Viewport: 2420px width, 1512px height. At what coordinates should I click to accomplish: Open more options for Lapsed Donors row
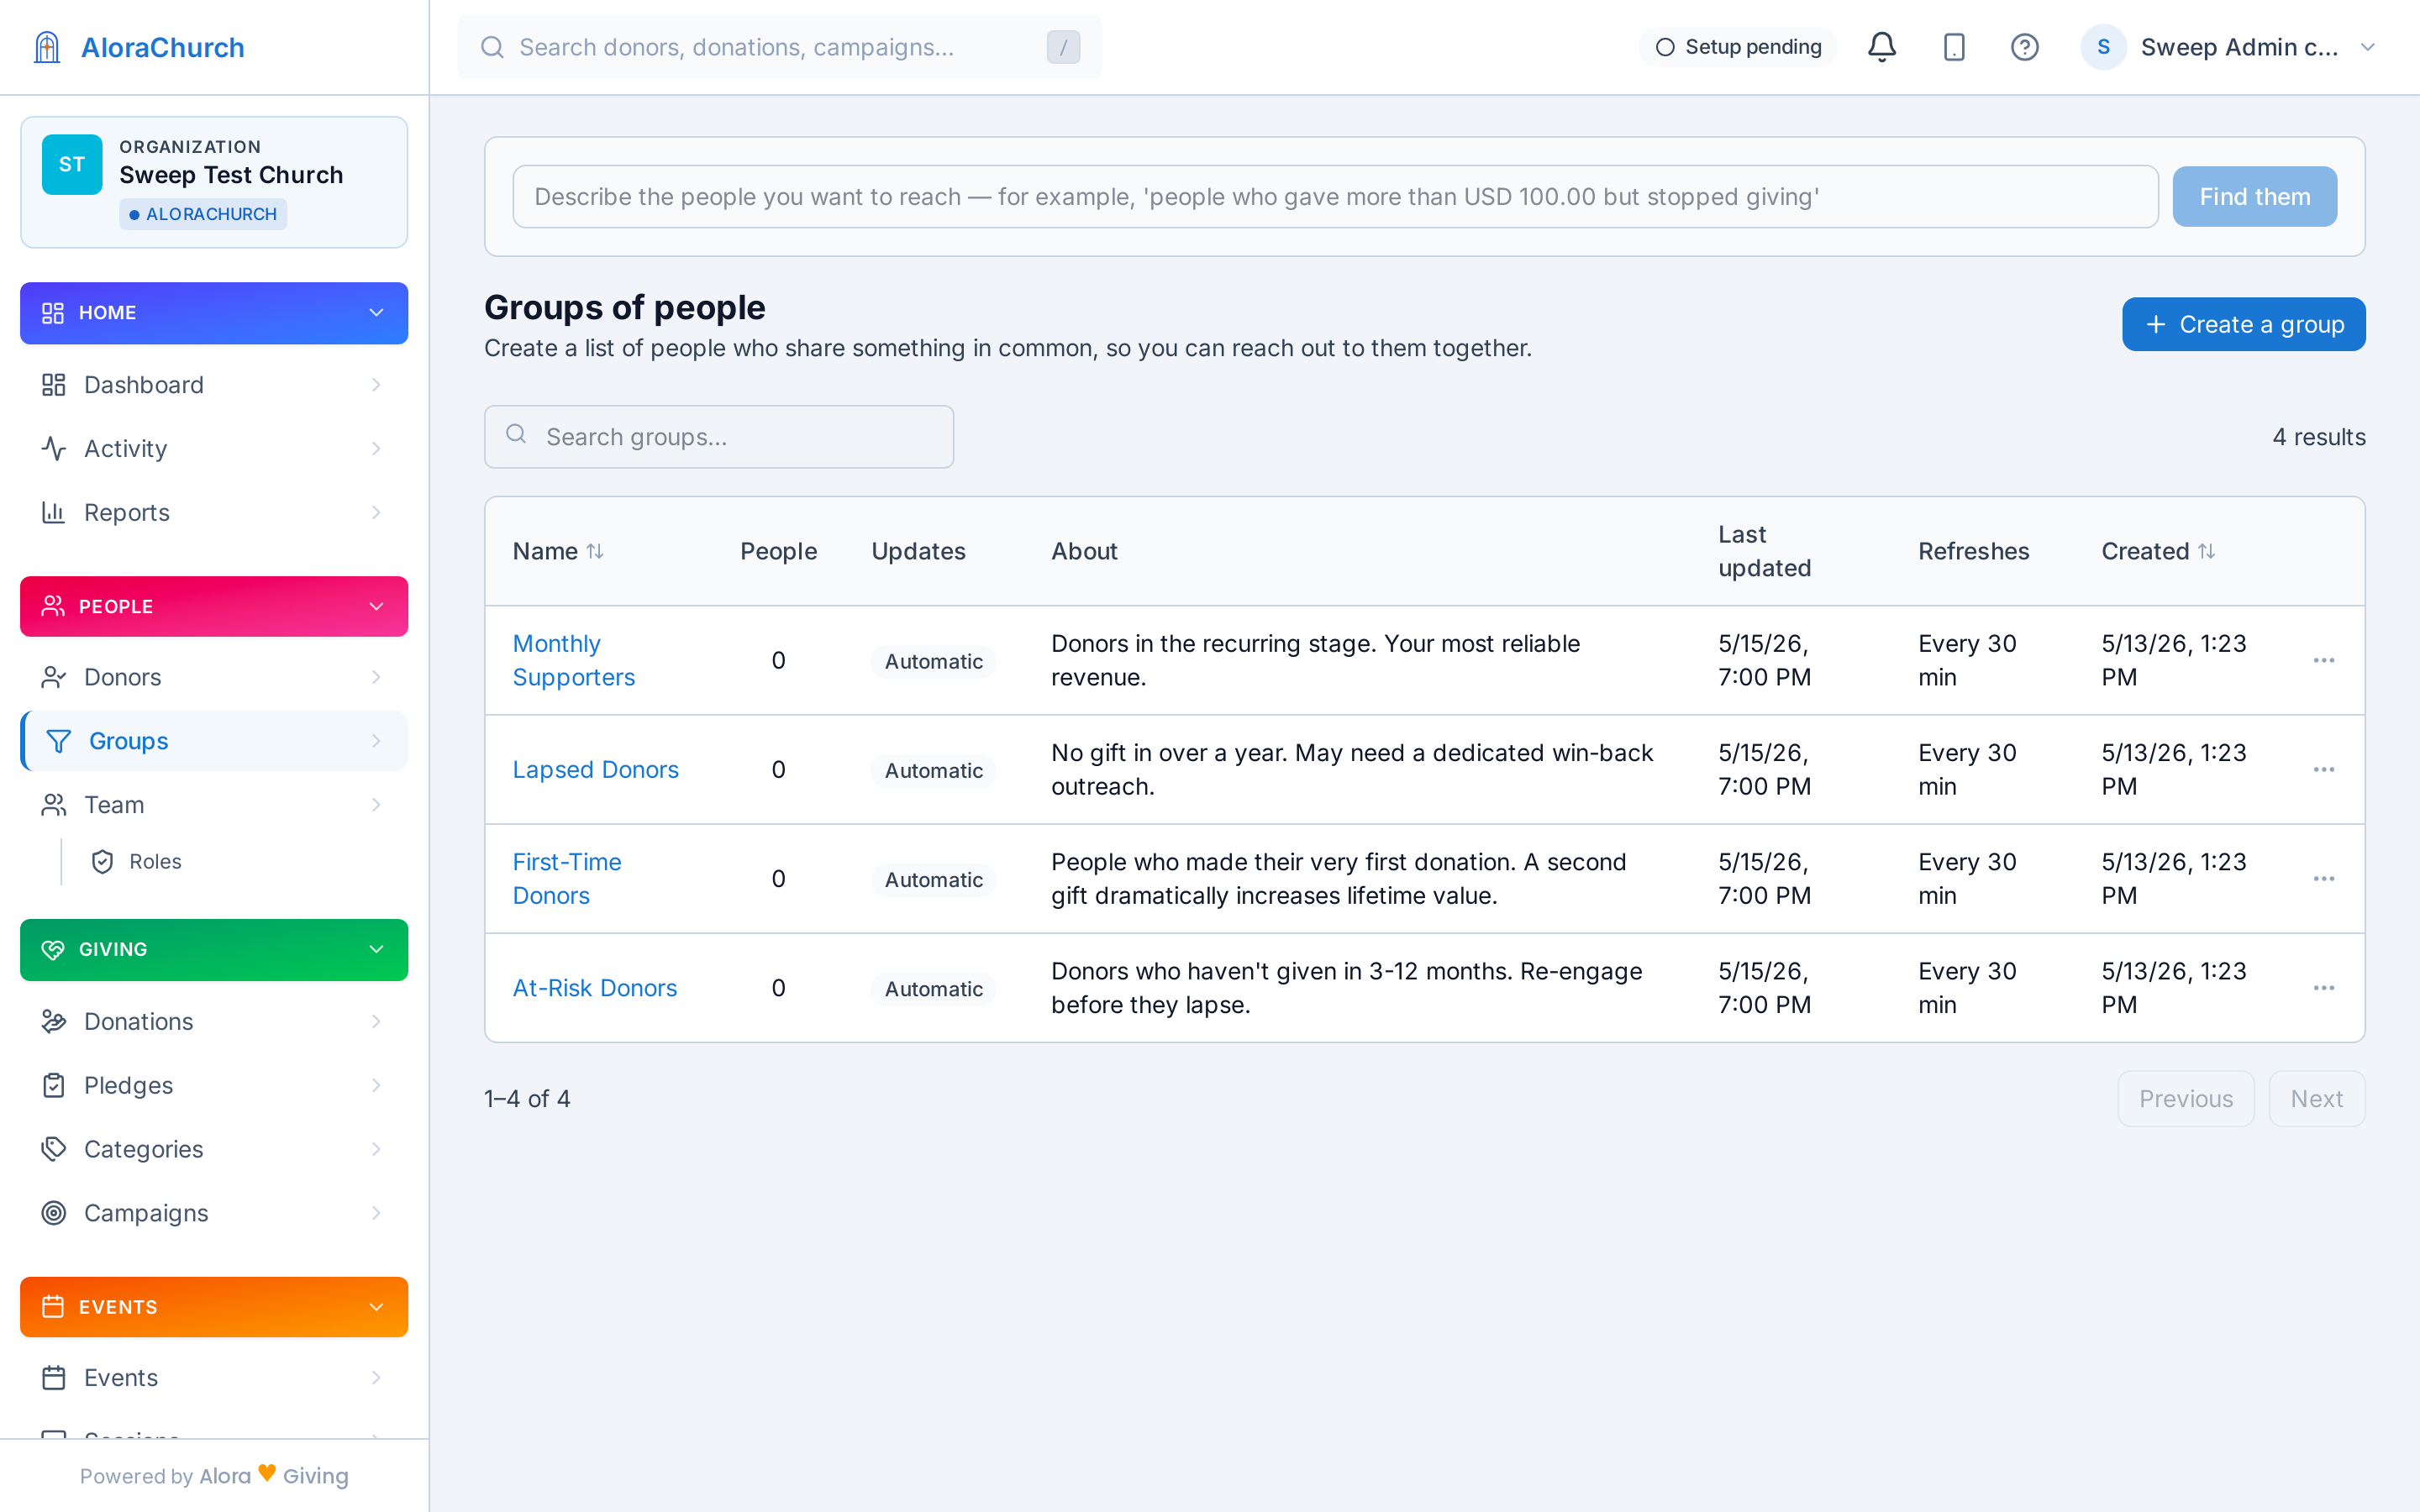[2324, 769]
